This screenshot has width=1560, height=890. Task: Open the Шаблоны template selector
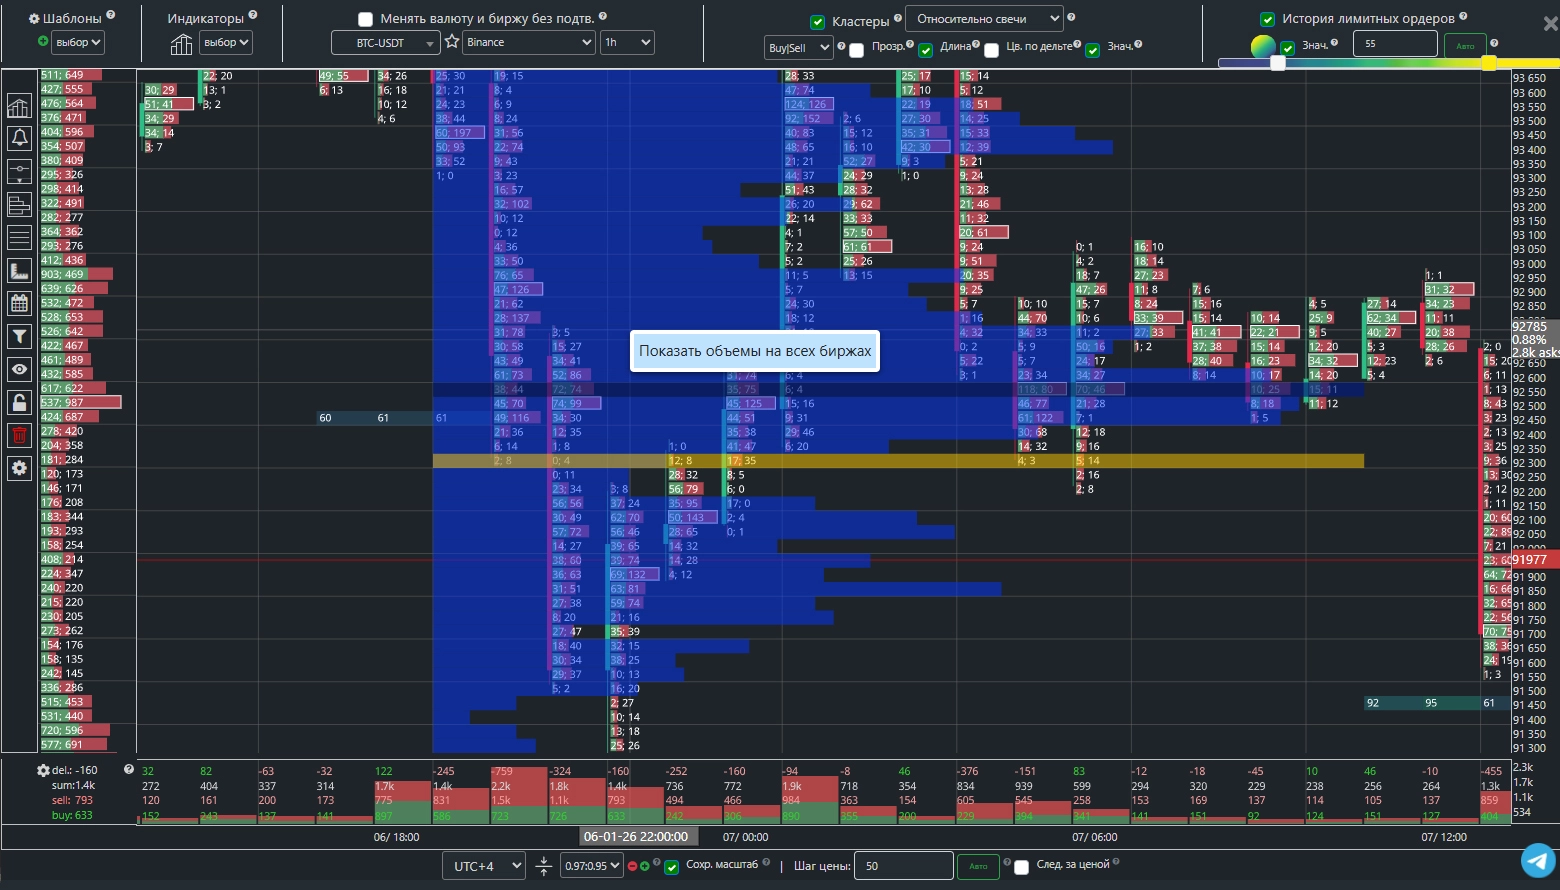tap(79, 42)
